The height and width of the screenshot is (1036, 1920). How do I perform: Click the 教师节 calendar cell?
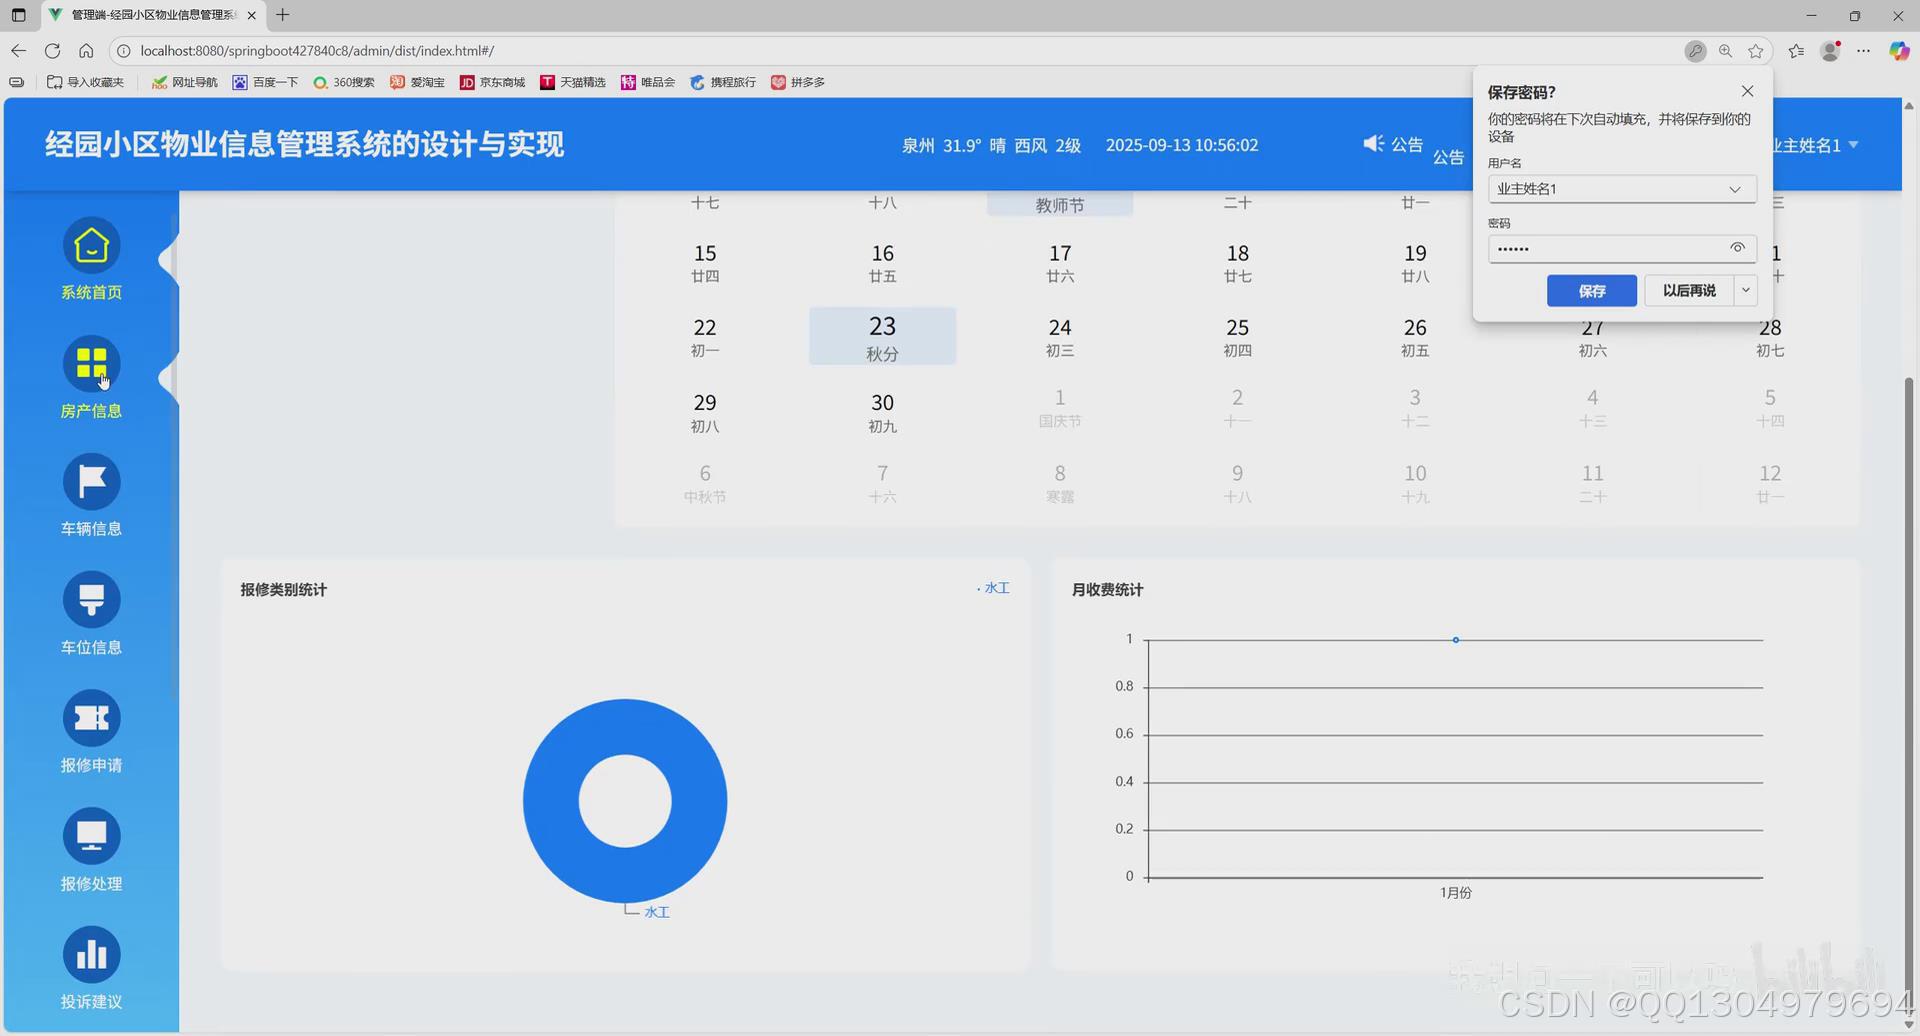coord(1060,204)
